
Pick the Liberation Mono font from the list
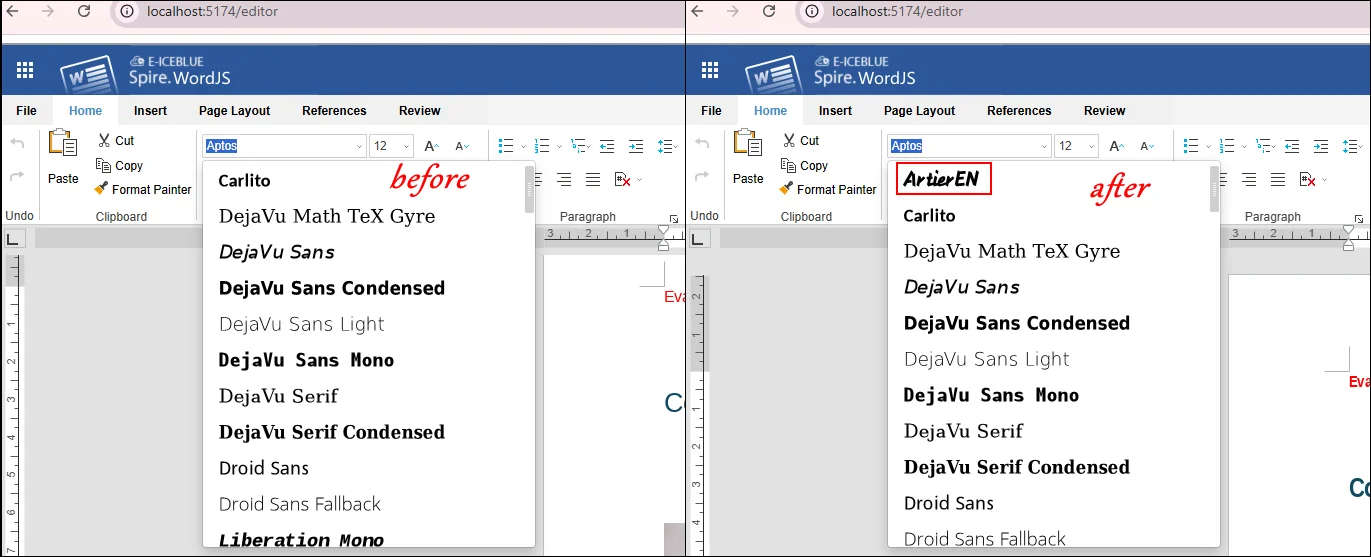[x=301, y=540]
